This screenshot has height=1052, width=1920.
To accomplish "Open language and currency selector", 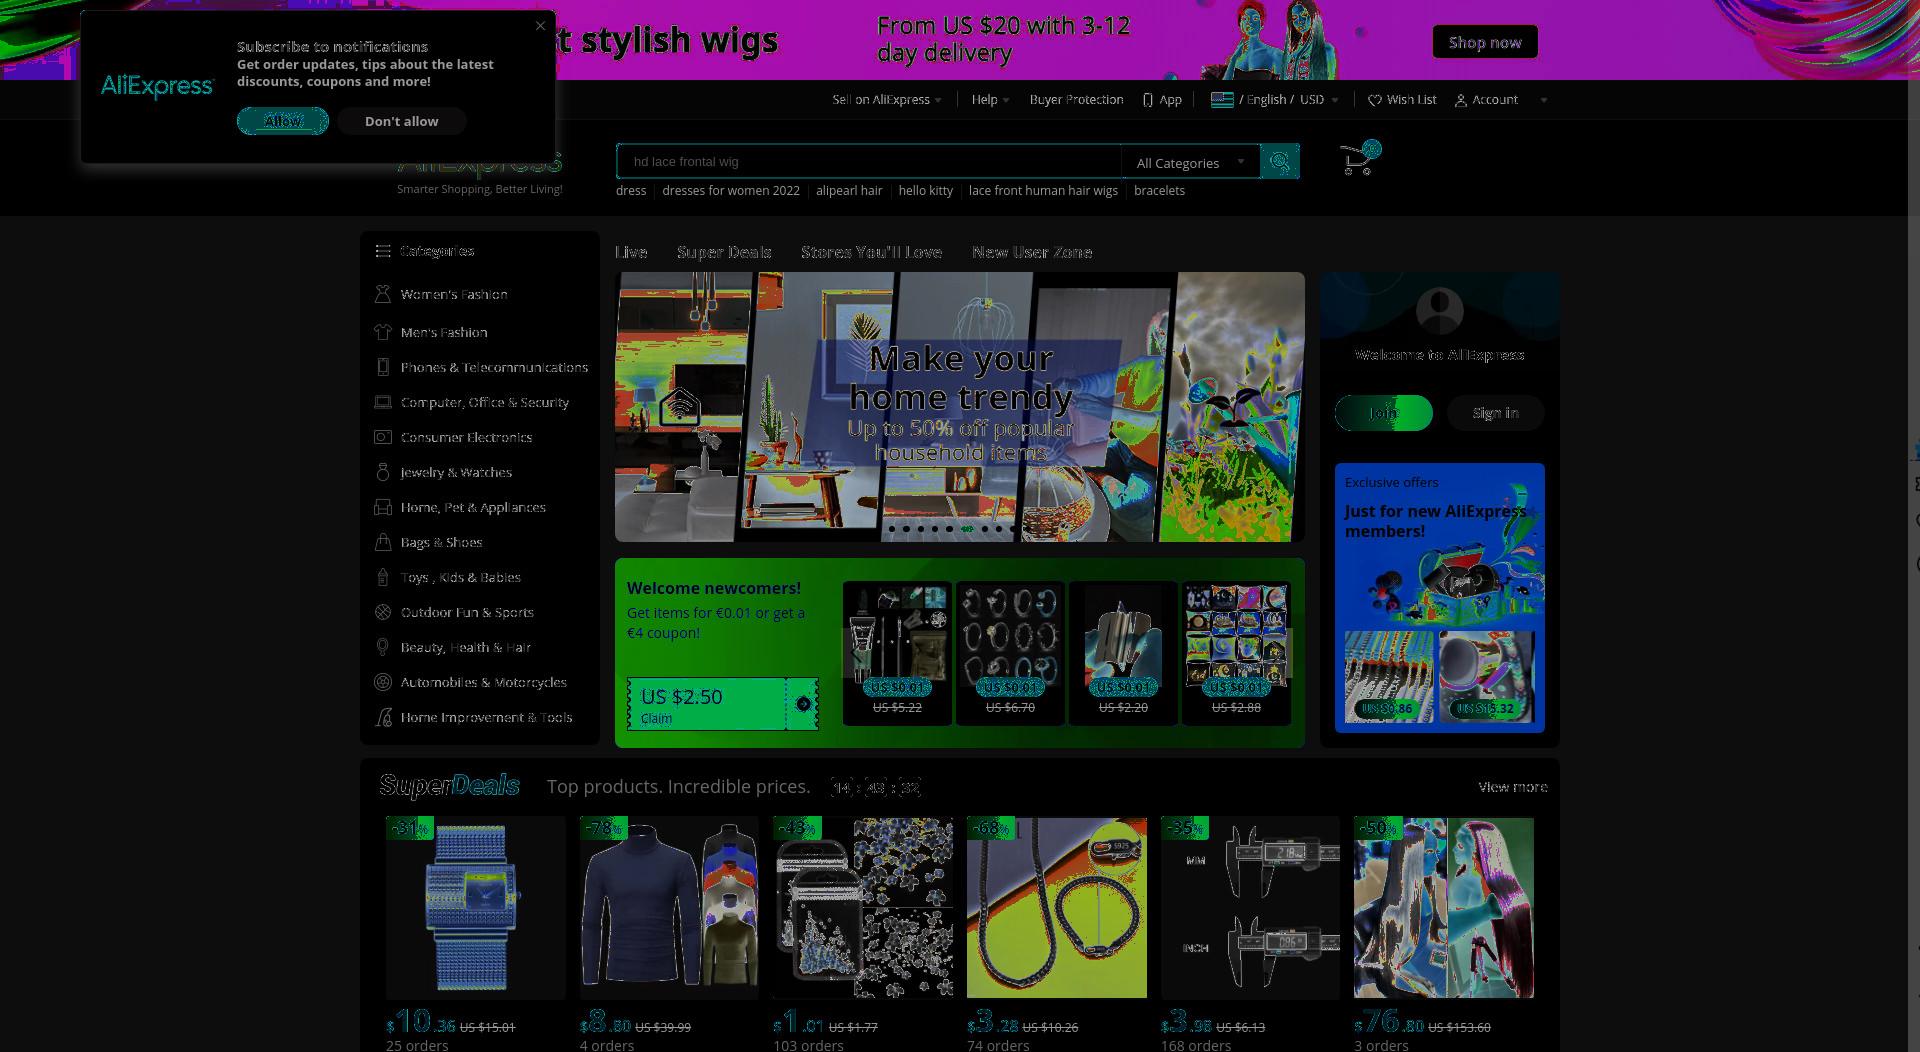I will 1275,100.
